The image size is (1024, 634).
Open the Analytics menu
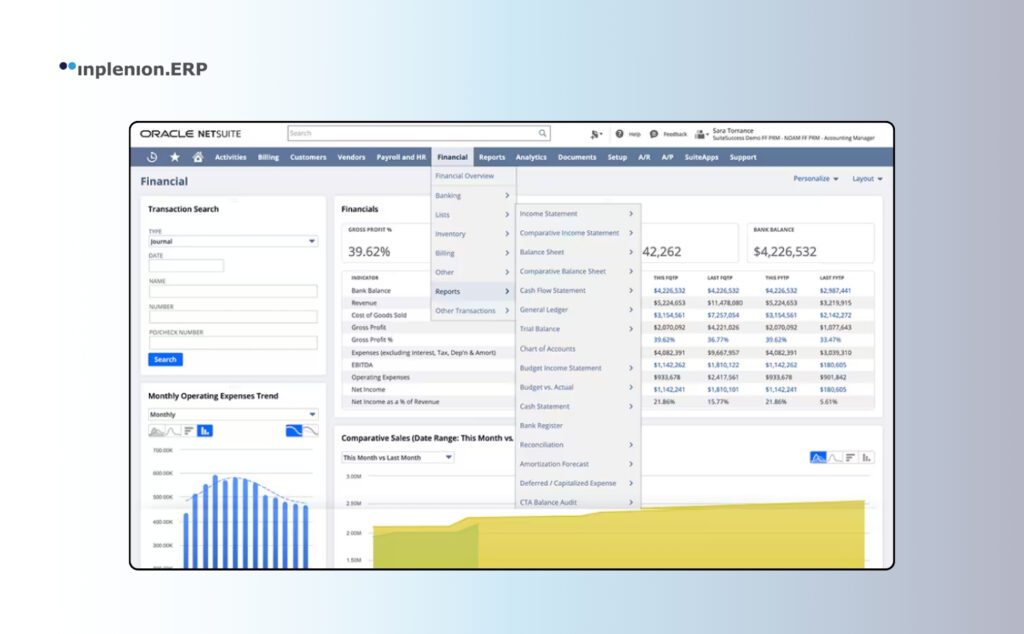click(x=531, y=157)
